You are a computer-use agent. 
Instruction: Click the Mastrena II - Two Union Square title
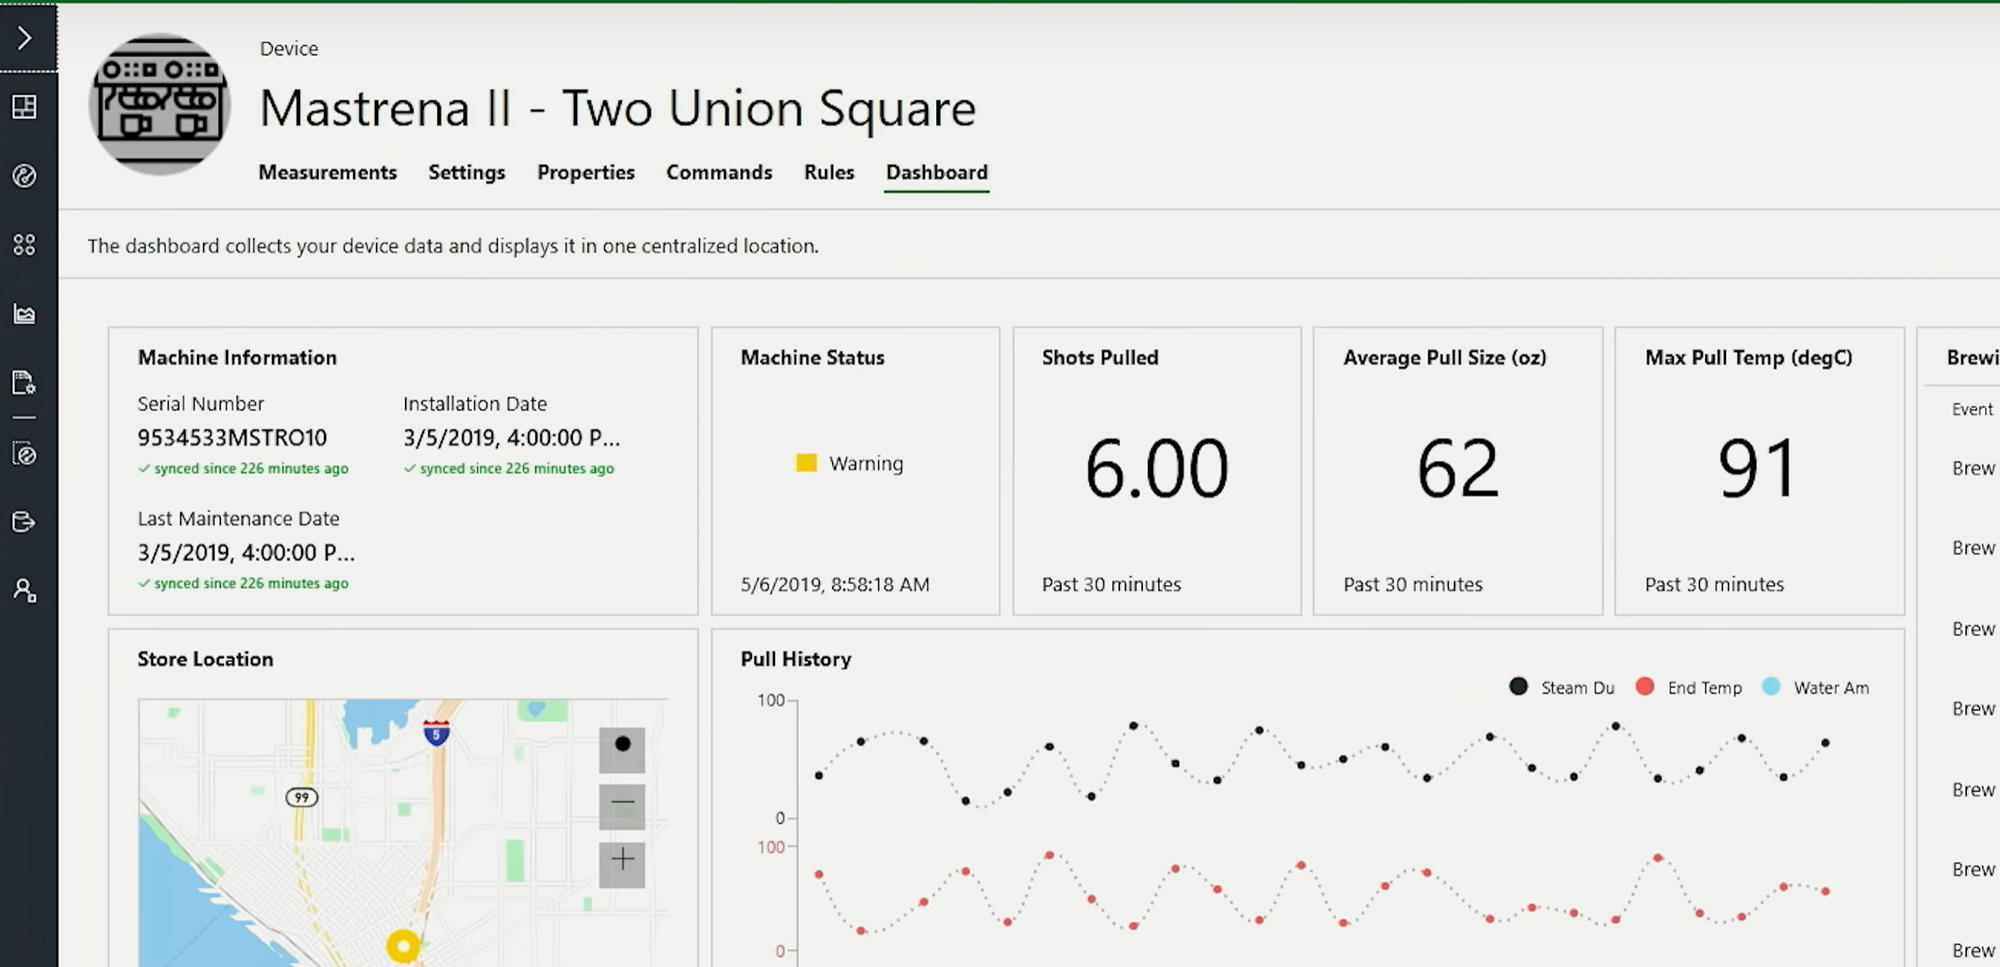[x=617, y=108]
